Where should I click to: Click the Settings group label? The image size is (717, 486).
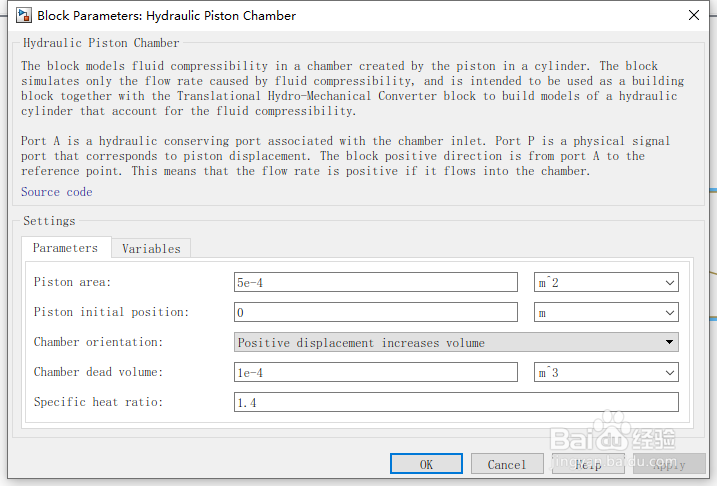[x=49, y=221]
